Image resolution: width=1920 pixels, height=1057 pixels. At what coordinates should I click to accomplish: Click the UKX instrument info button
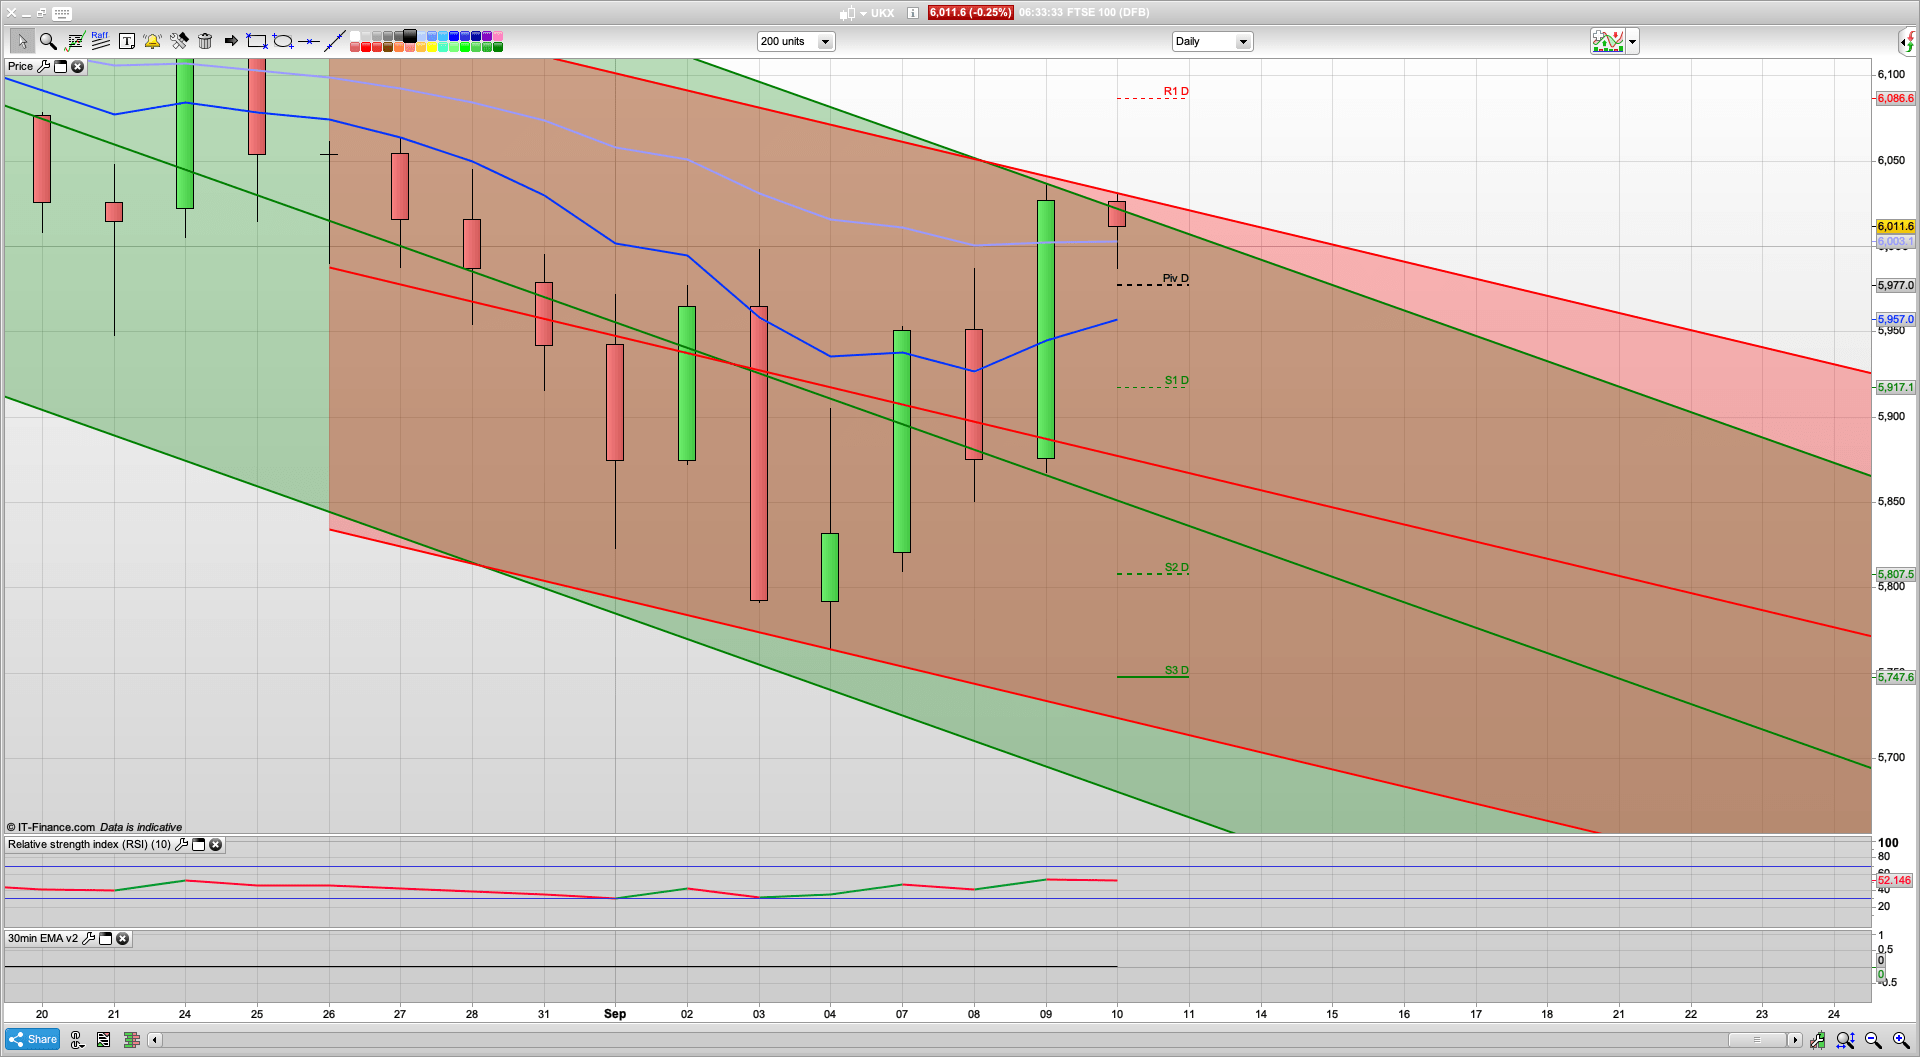tap(911, 13)
